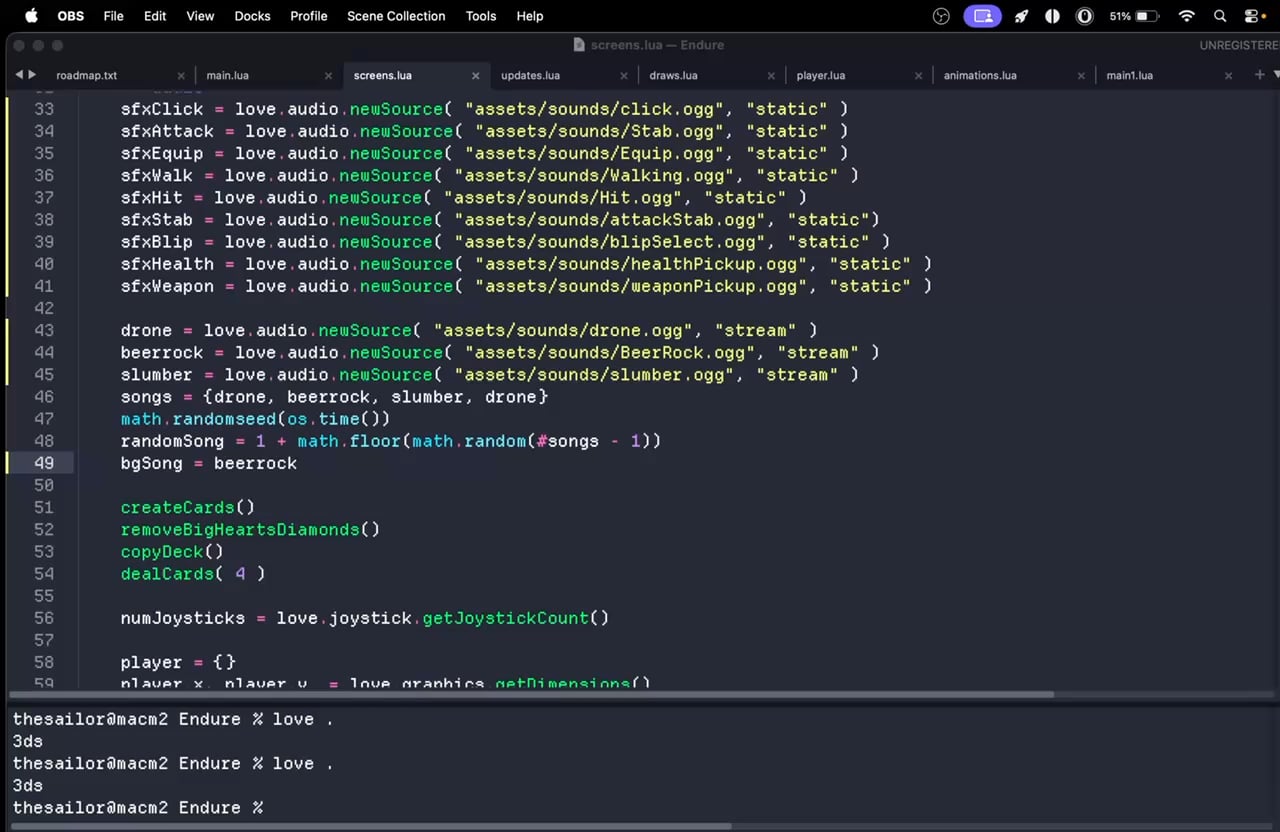Click the editor horizontal scrollbar

tap(530, 694)
